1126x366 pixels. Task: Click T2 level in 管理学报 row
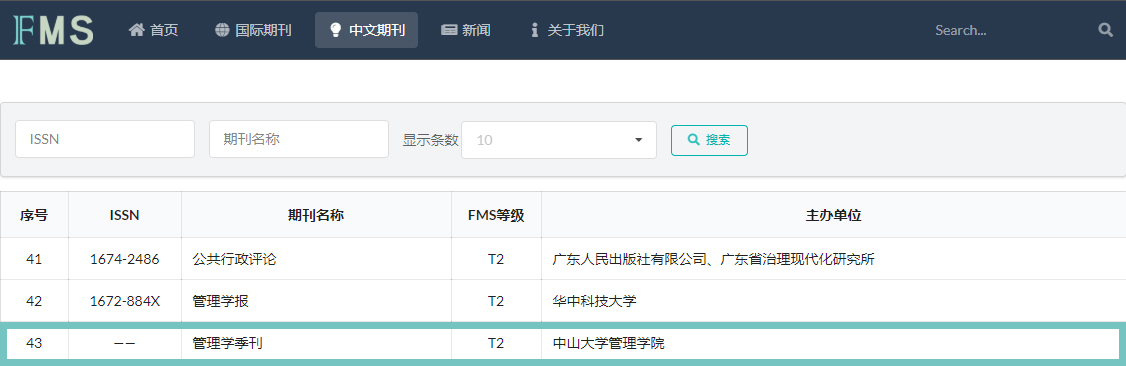pos(496,301)
